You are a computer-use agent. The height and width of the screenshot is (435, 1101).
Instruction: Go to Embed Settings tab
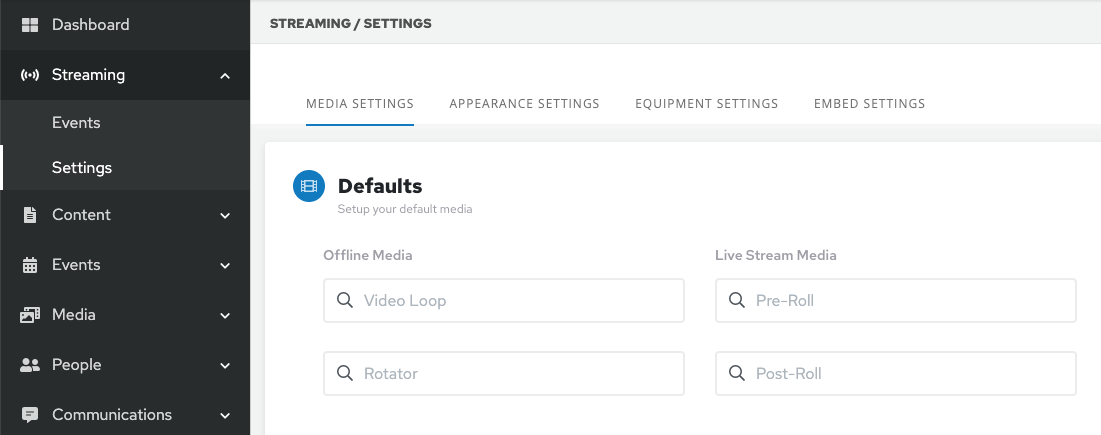coord(869,104)
